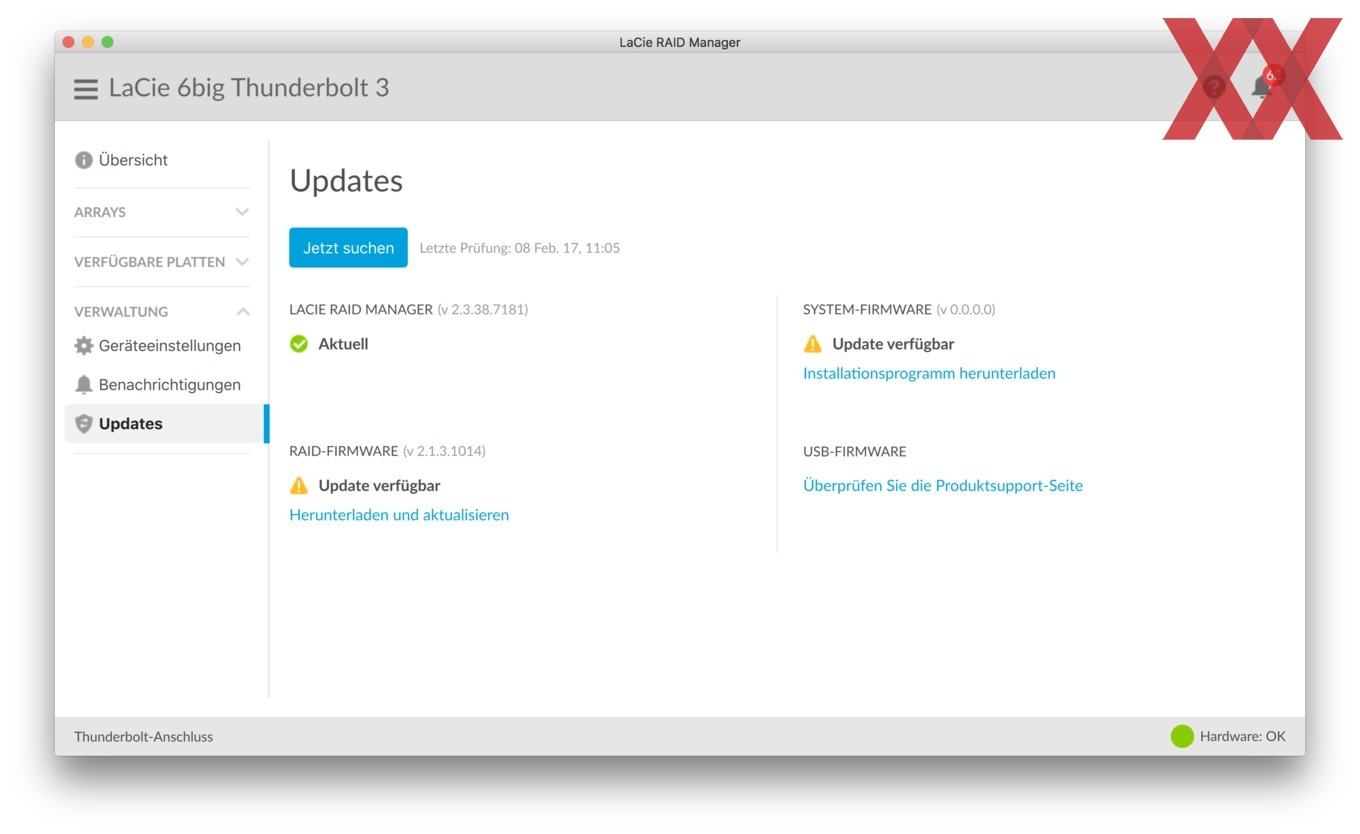Screen dimensions: 1360x834
Task: Click the Thunderbolt-Anschluss status text
Action: coord(143,737)
